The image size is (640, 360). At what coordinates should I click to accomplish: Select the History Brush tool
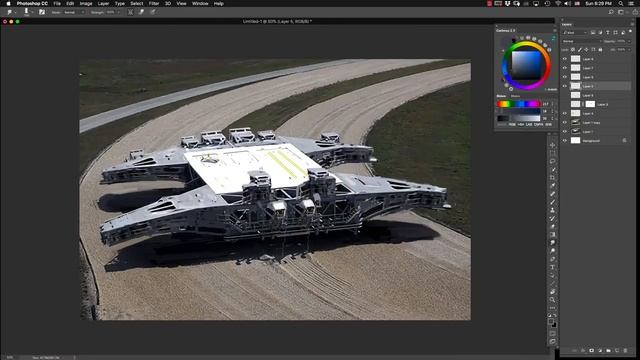pos(553,219)
